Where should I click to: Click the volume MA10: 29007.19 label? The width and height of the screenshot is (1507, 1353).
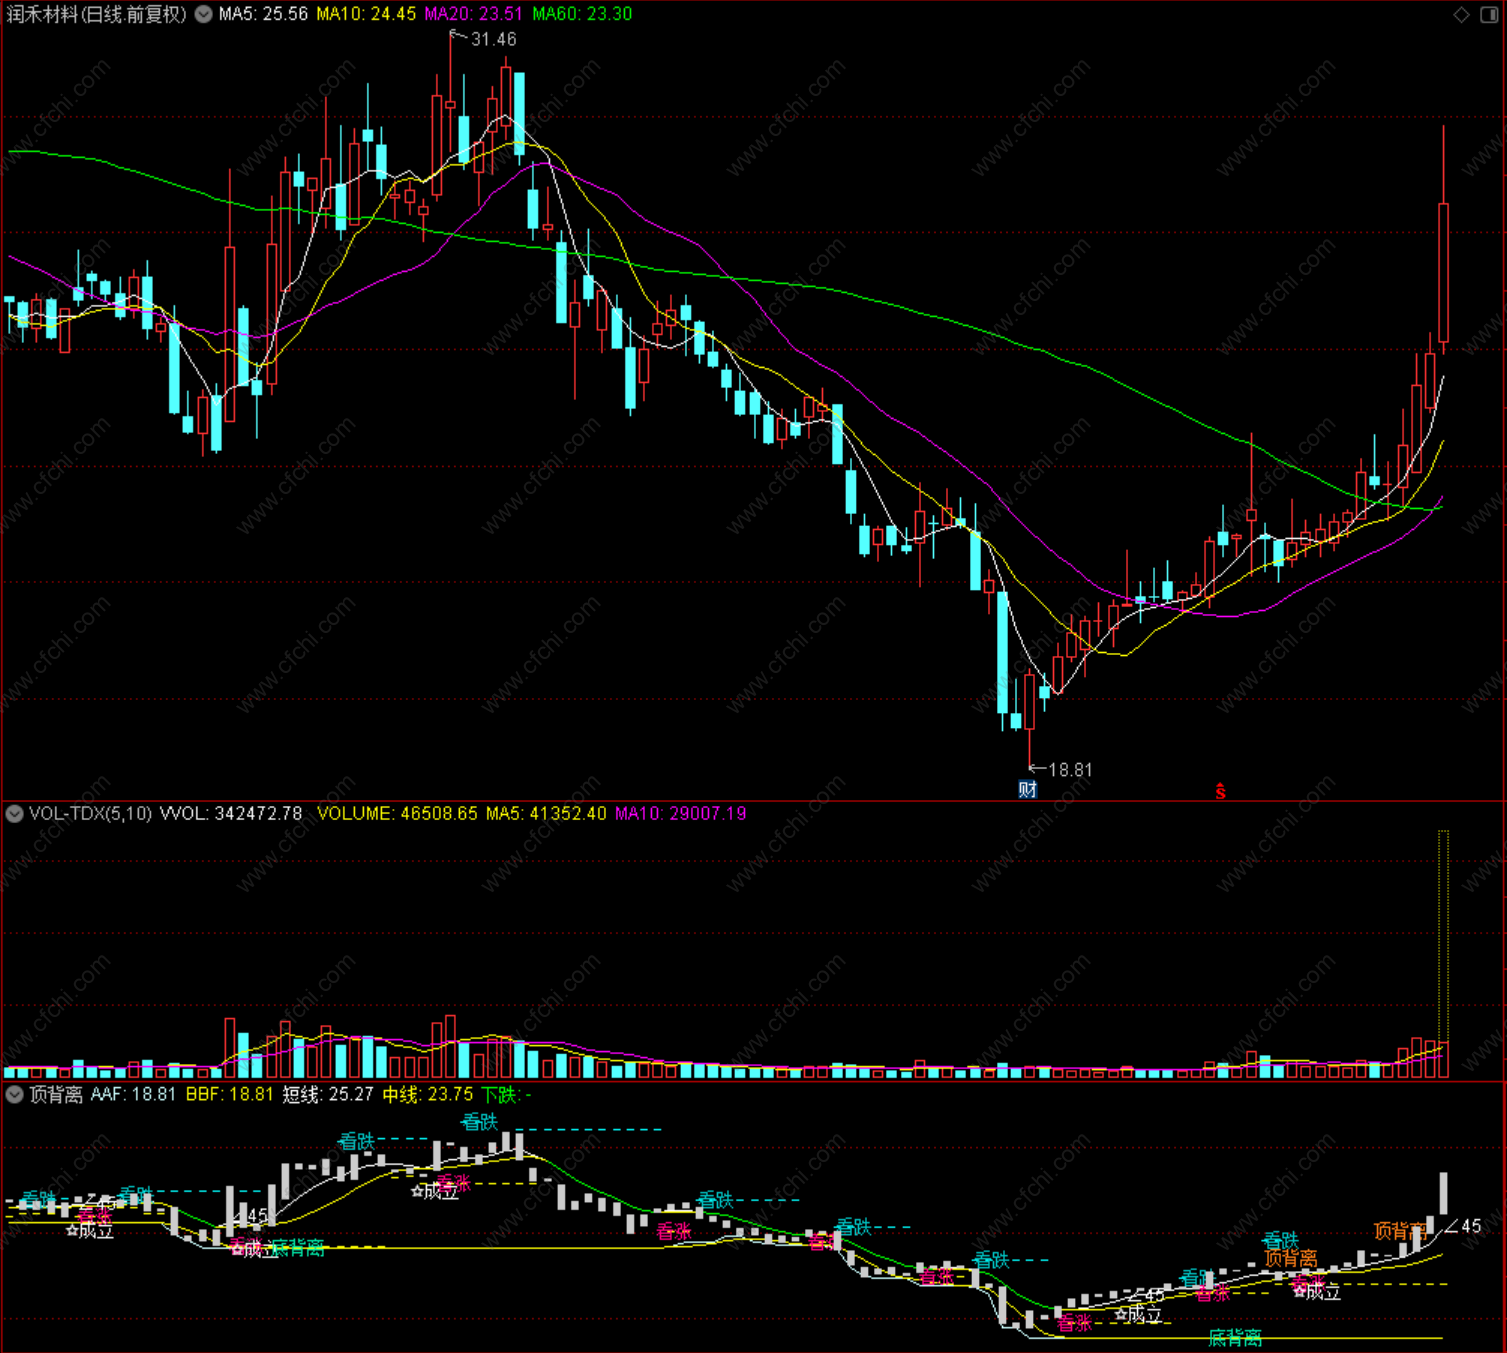tap(680, 814)
